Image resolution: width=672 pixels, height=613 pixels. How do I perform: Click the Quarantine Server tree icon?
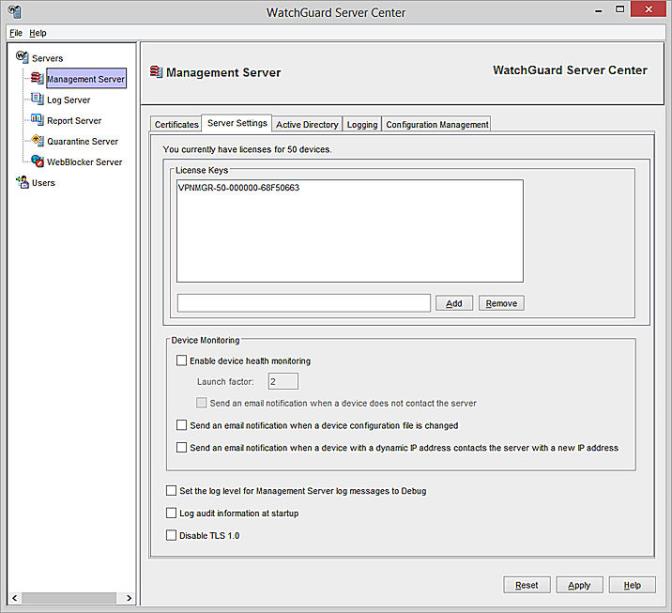coord(37,141)
